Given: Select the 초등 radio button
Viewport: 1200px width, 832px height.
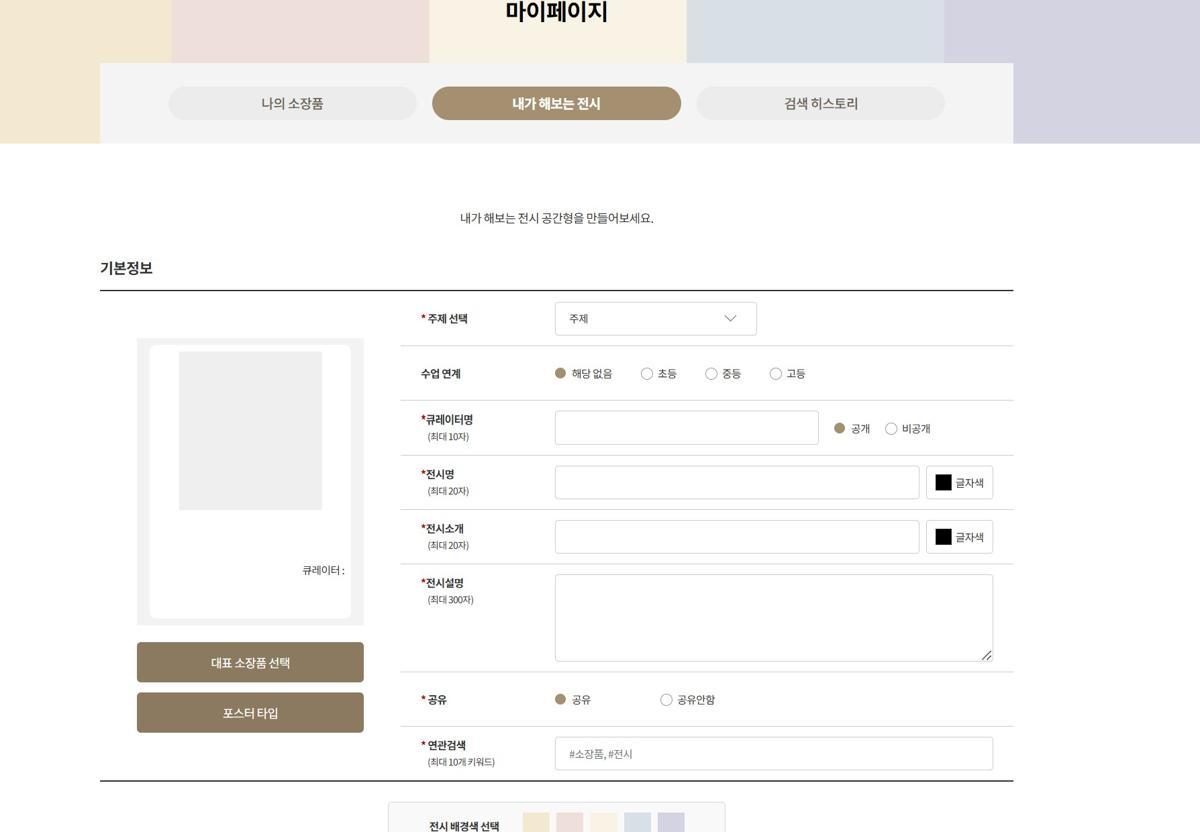Looking at the screenshot, I should pos(647,374).
